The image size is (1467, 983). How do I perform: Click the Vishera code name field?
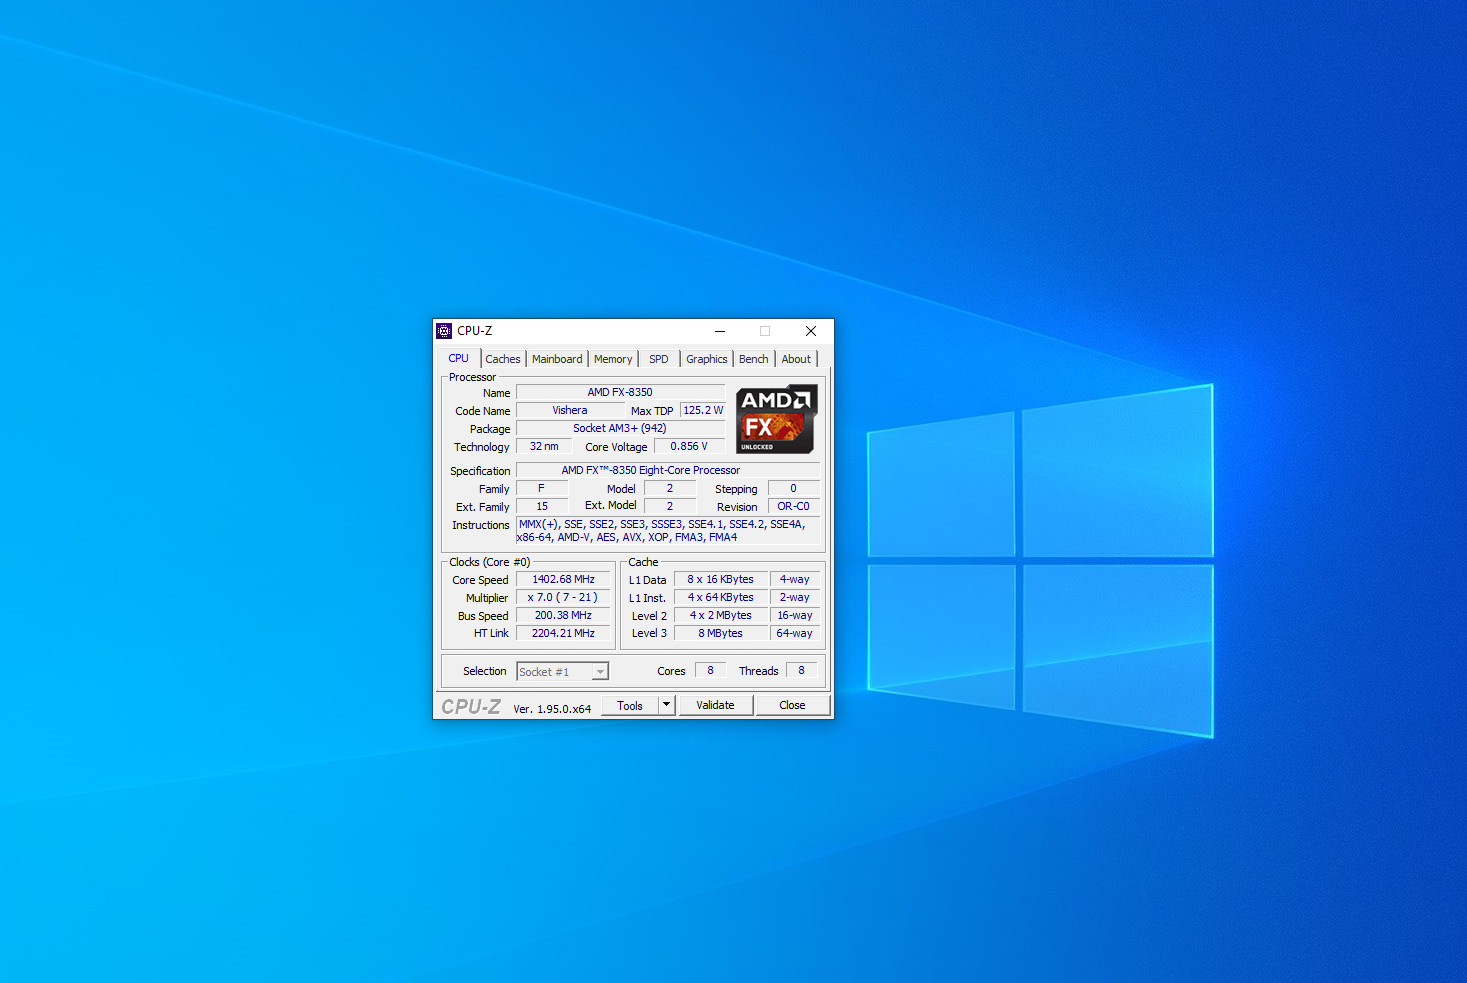point(570,410)
